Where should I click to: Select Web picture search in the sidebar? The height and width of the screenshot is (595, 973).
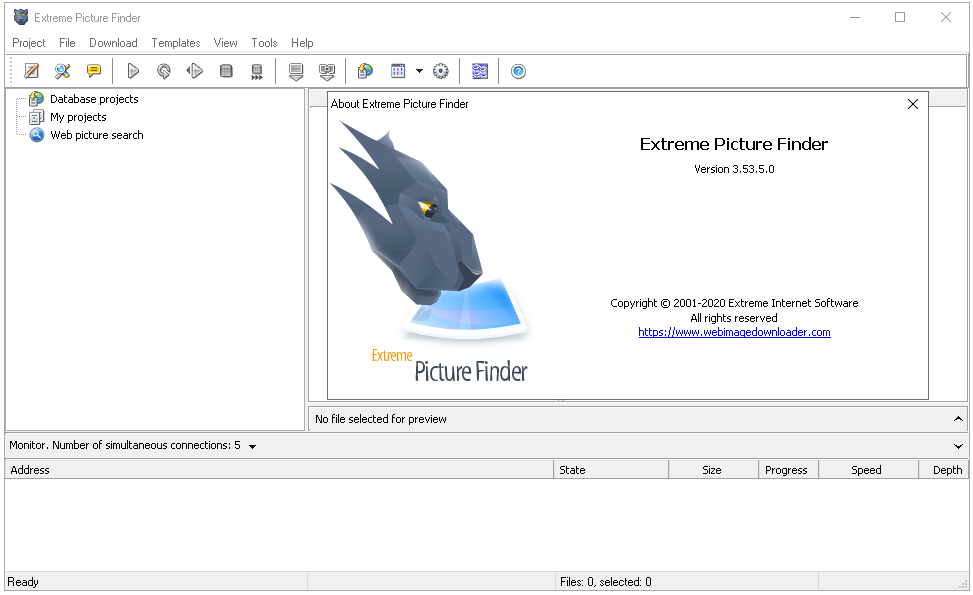(x=96, y=134)
